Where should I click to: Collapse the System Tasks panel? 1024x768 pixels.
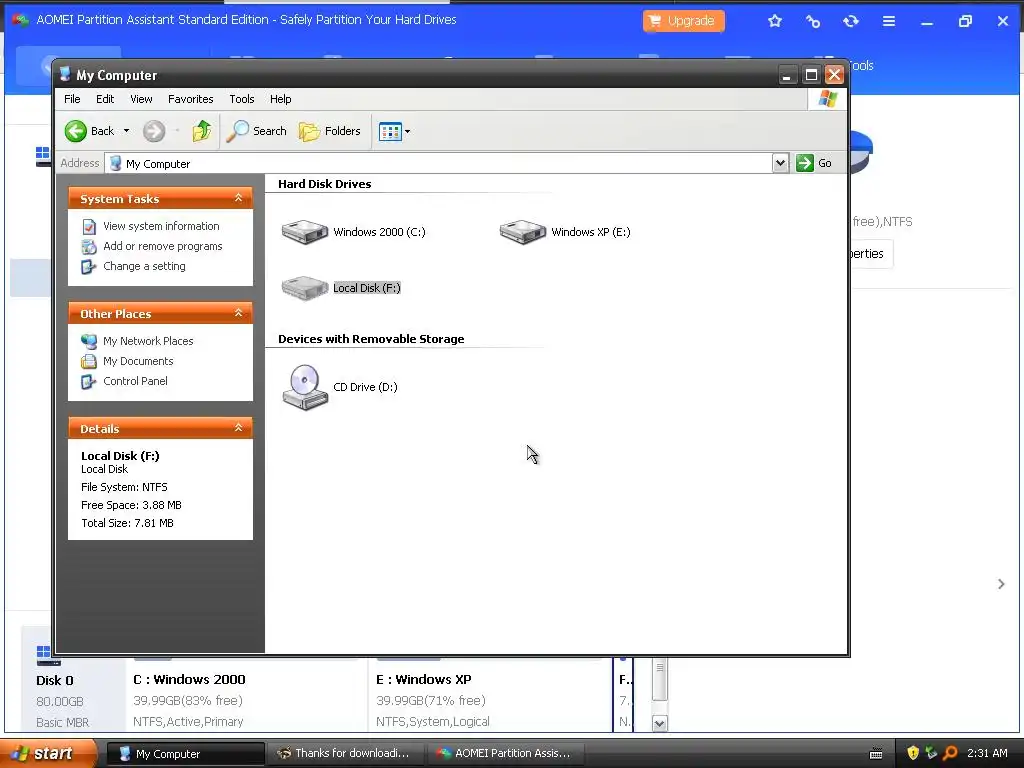tap(238, 198)
